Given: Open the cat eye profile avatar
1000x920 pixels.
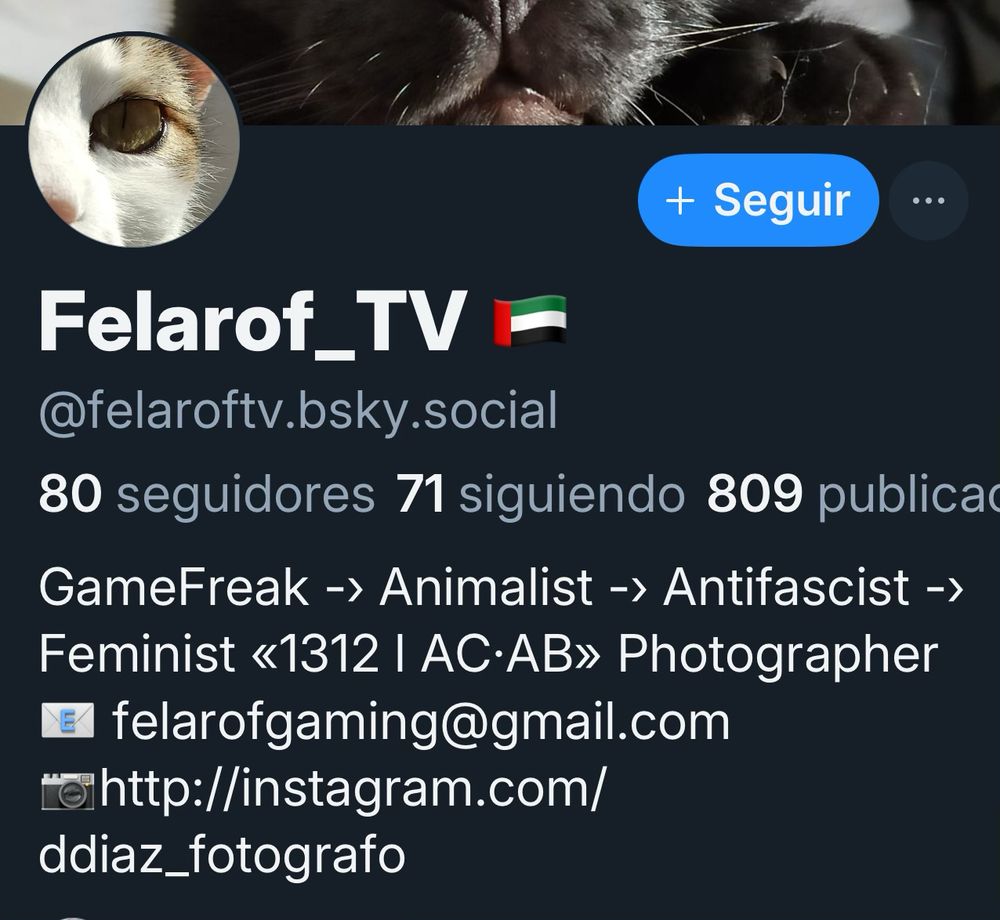Looking at the screenshot, I should point(133,141).
